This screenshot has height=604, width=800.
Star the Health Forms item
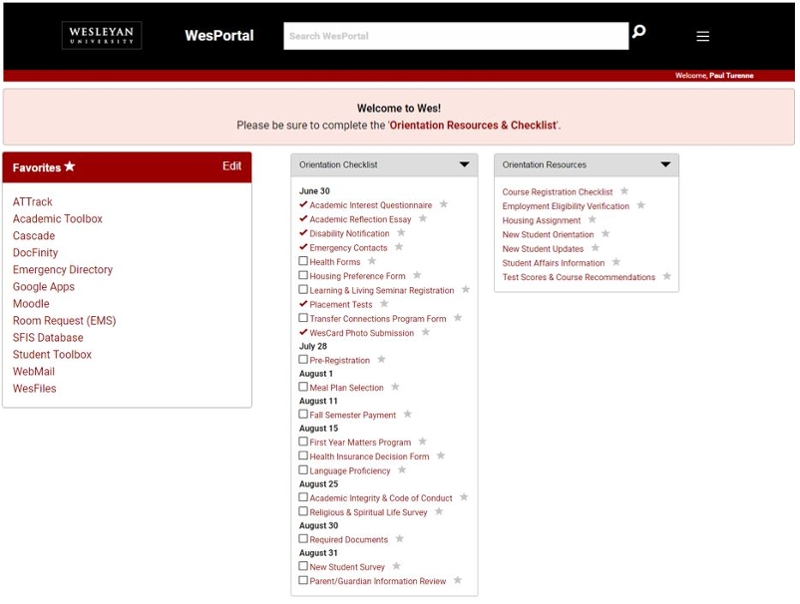372,261
